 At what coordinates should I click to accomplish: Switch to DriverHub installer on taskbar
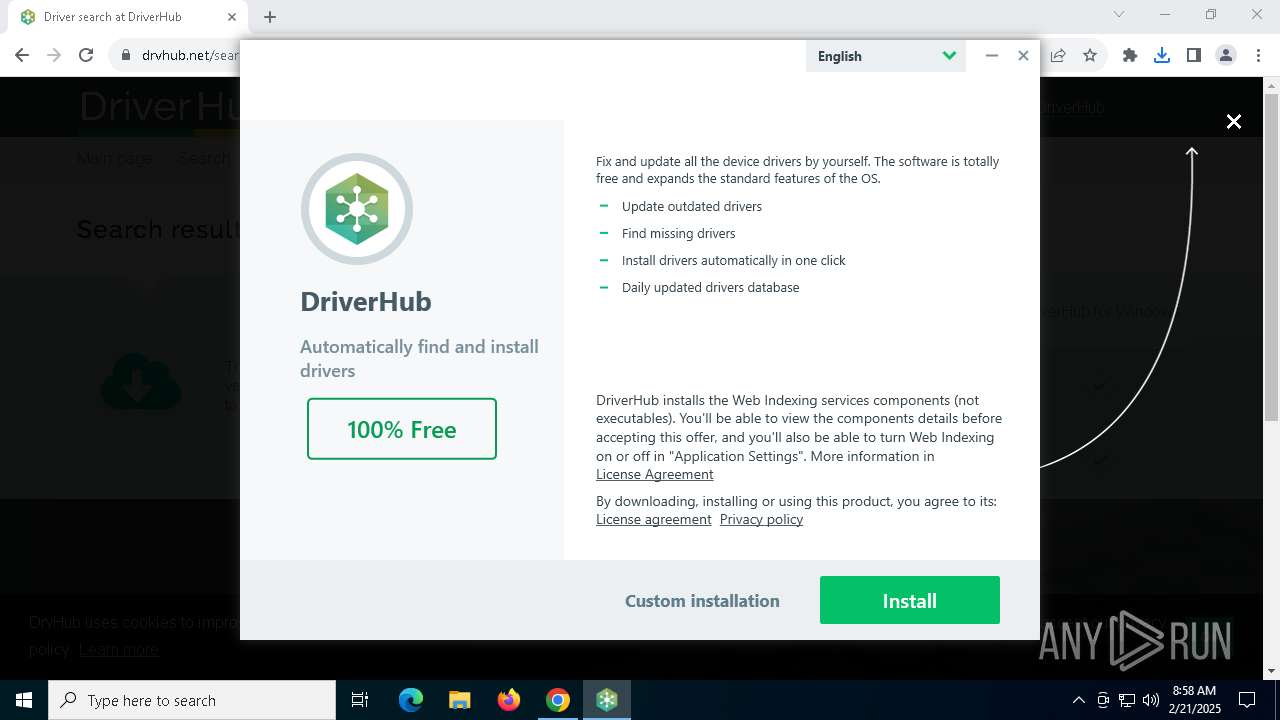[x=607, y=700]
